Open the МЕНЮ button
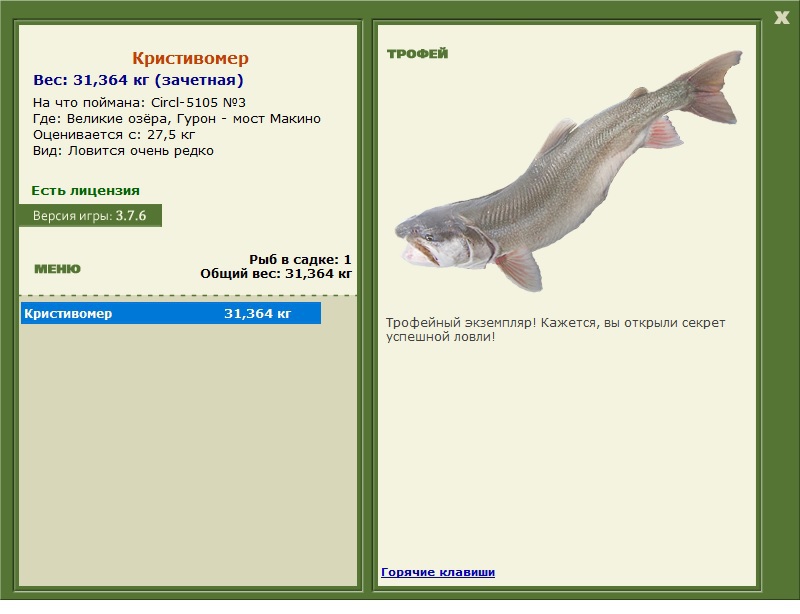 (57, 269)
